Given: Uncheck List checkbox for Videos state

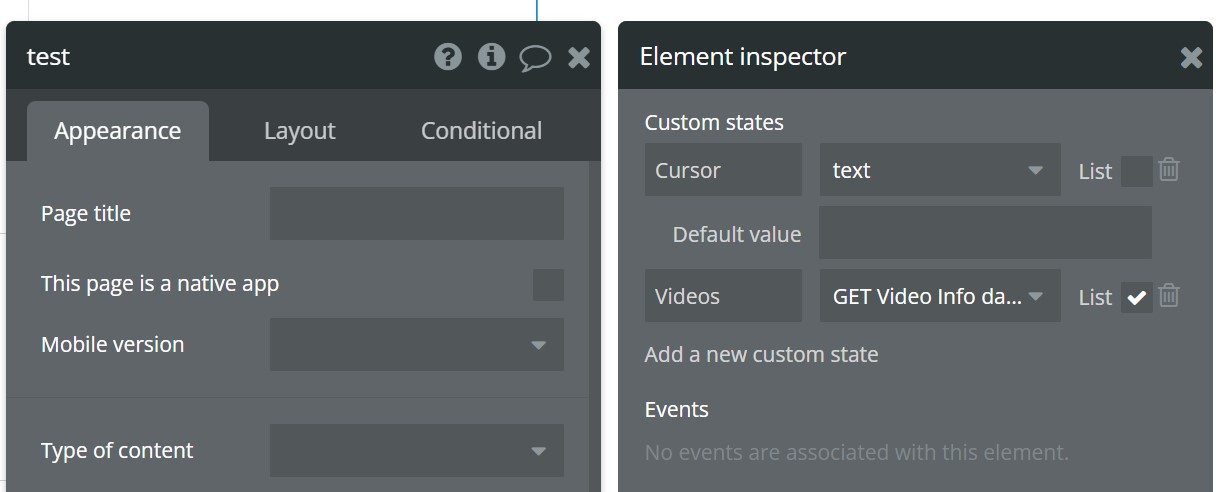Looking at the screenshot, I should click(x=1137, y=297).
